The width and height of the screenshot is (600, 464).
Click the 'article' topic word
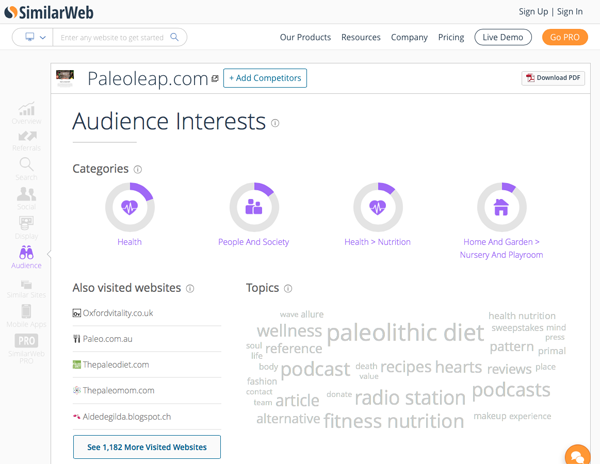click(x=297, y=401)
